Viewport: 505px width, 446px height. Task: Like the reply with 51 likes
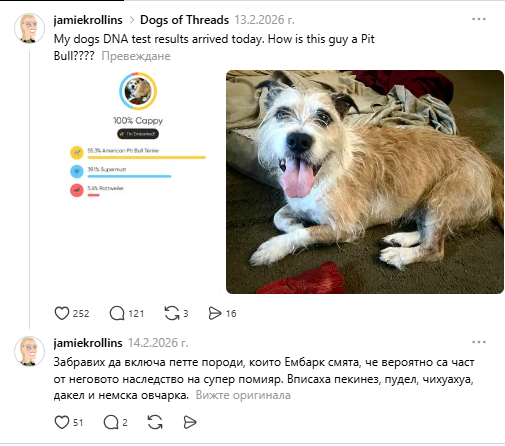(x=62, y=422)
